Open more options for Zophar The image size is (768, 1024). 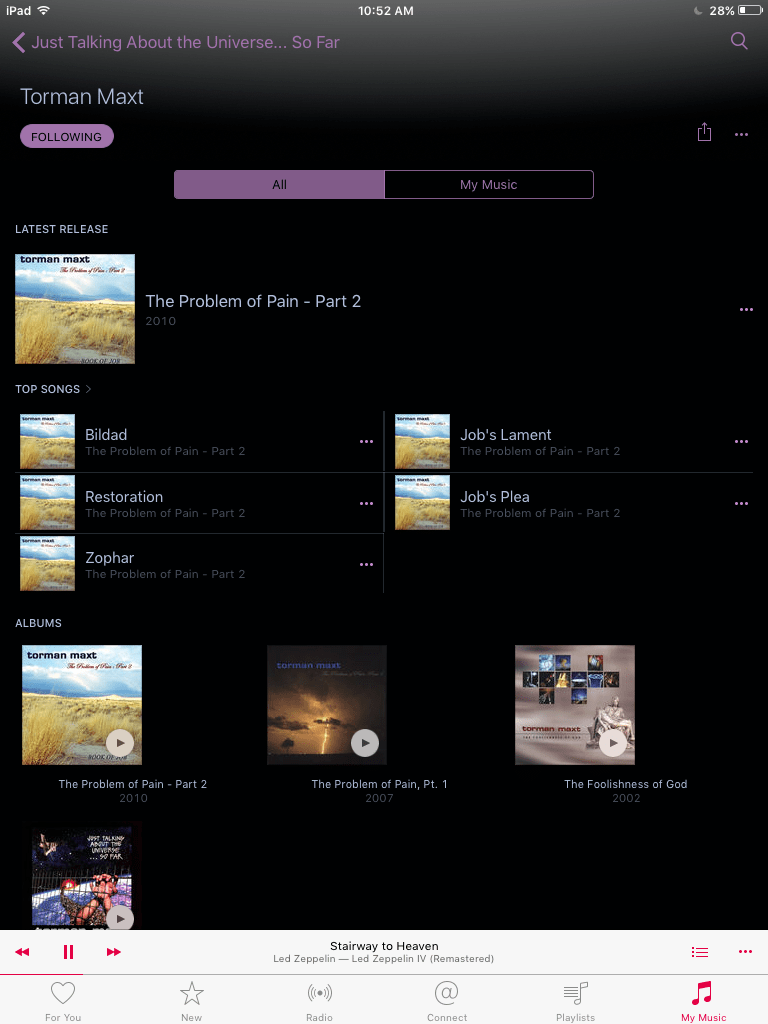366,565
